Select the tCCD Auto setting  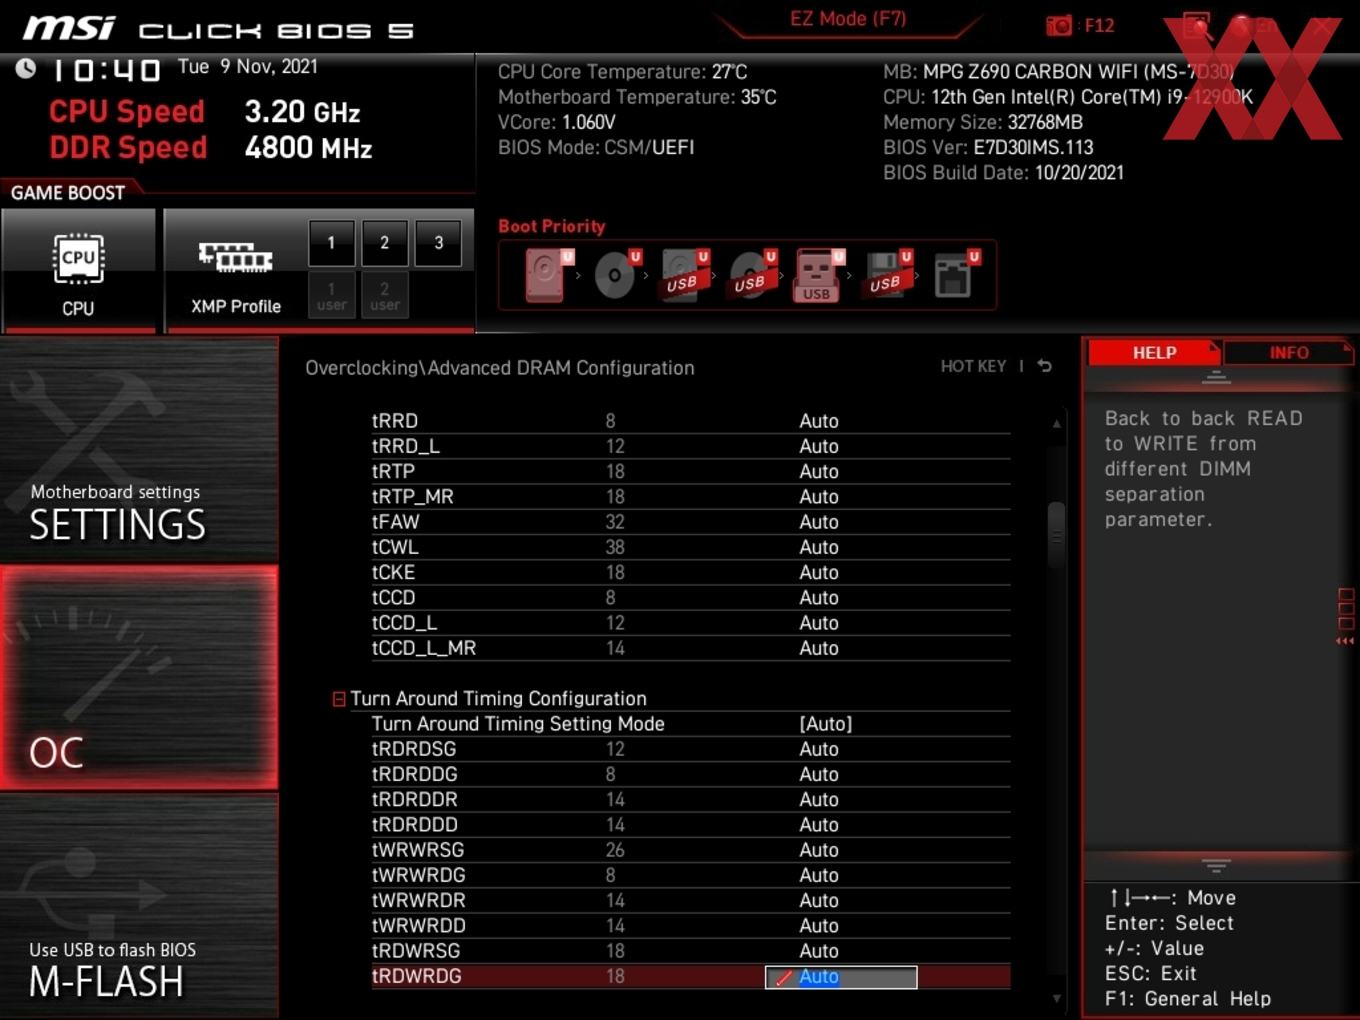point(819,598)
